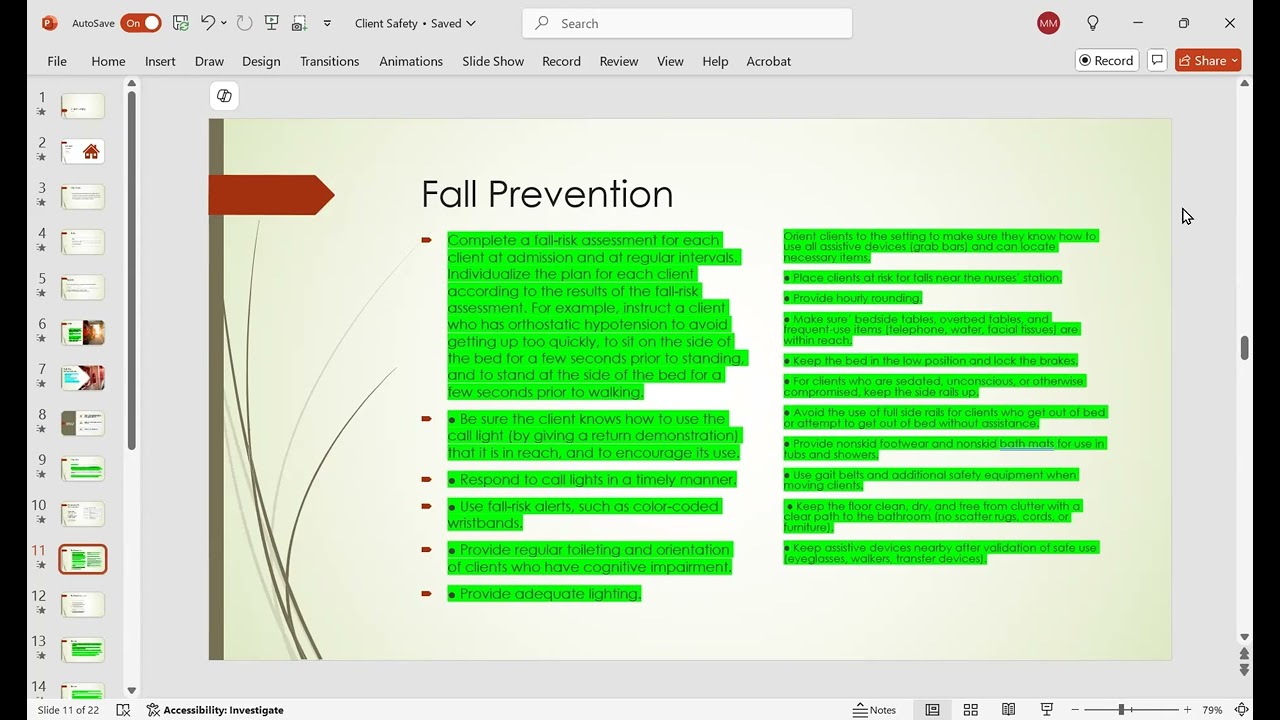Select slide 6 thumbnail
This screenshot has height=720, width=1280.
(x=83, y=333)
